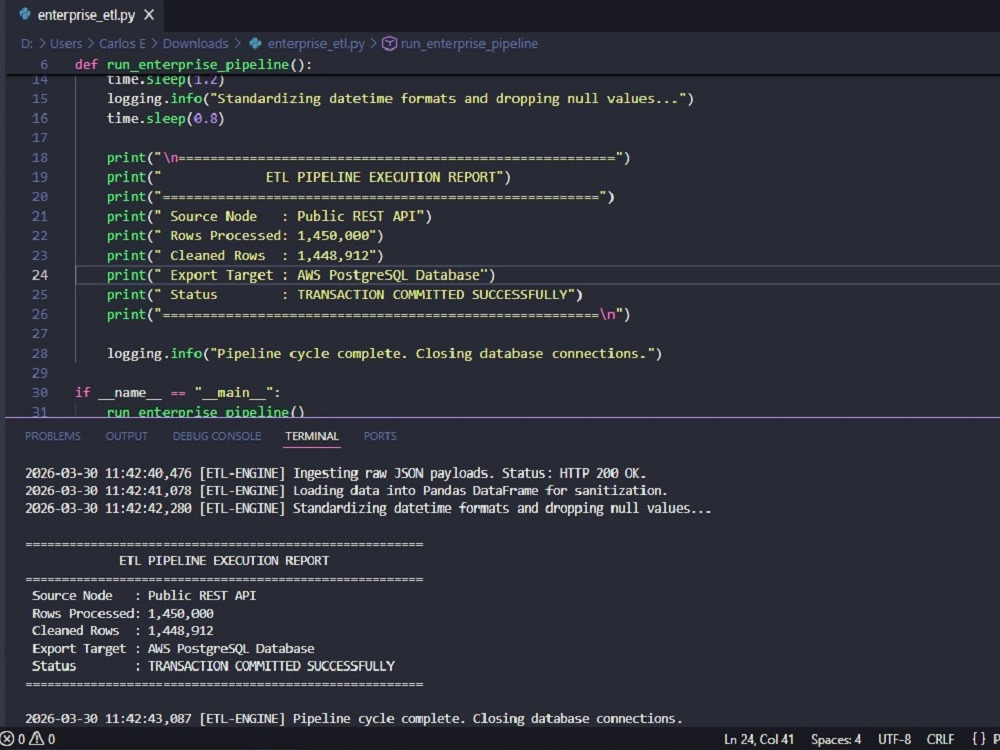
Task: Click line number 18 in the gutter
Action: 40,158
